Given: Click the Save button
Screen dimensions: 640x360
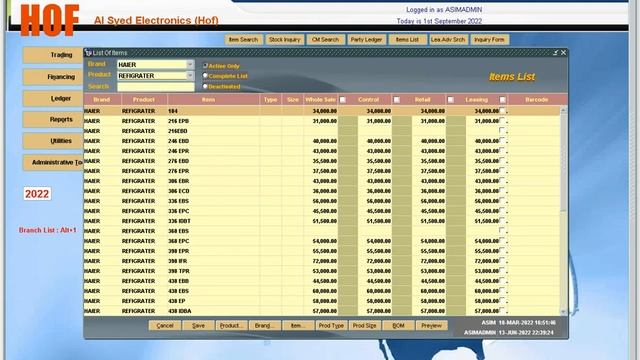Looking at the screenshot, I should (x=198, y=325).
